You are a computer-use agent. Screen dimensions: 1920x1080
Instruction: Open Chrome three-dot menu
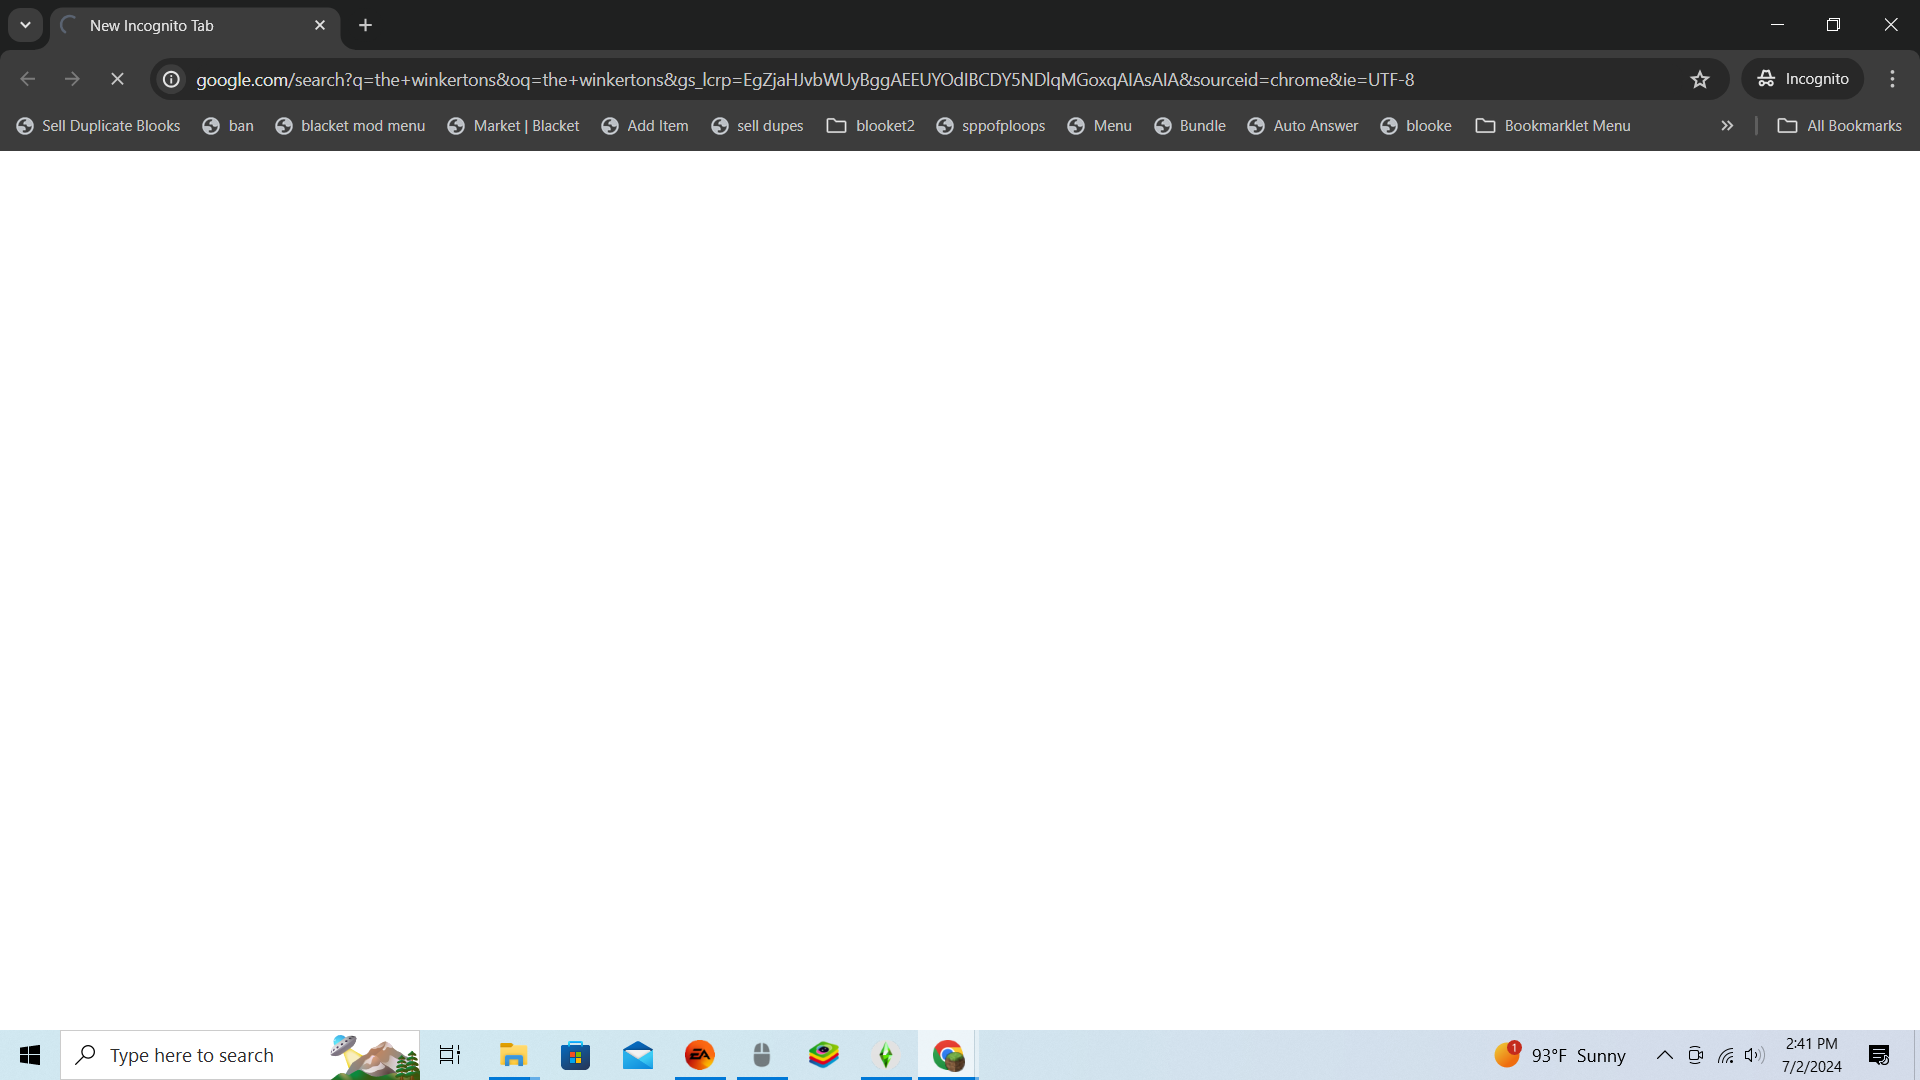point(1892,79)
